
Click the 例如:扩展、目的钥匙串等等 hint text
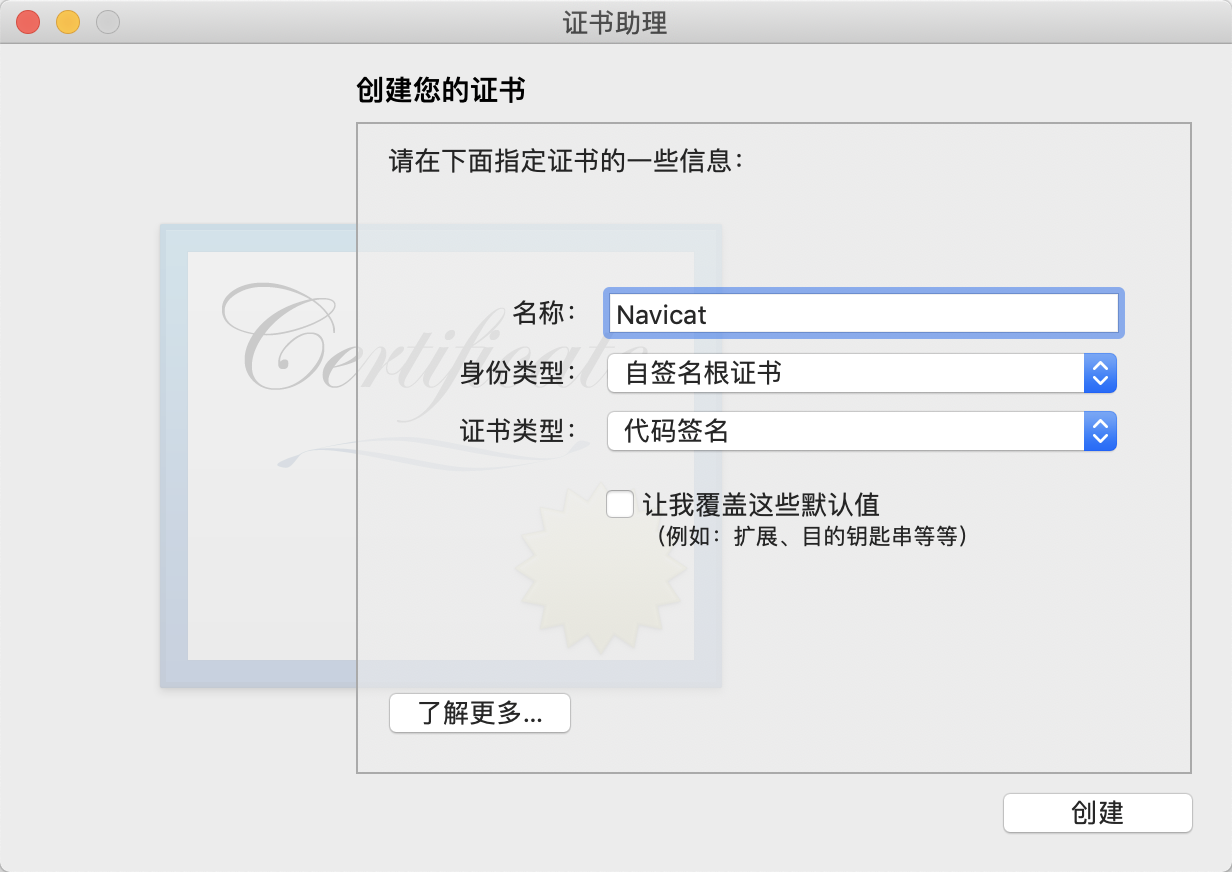pyautogui.click(x=811, y=536)
